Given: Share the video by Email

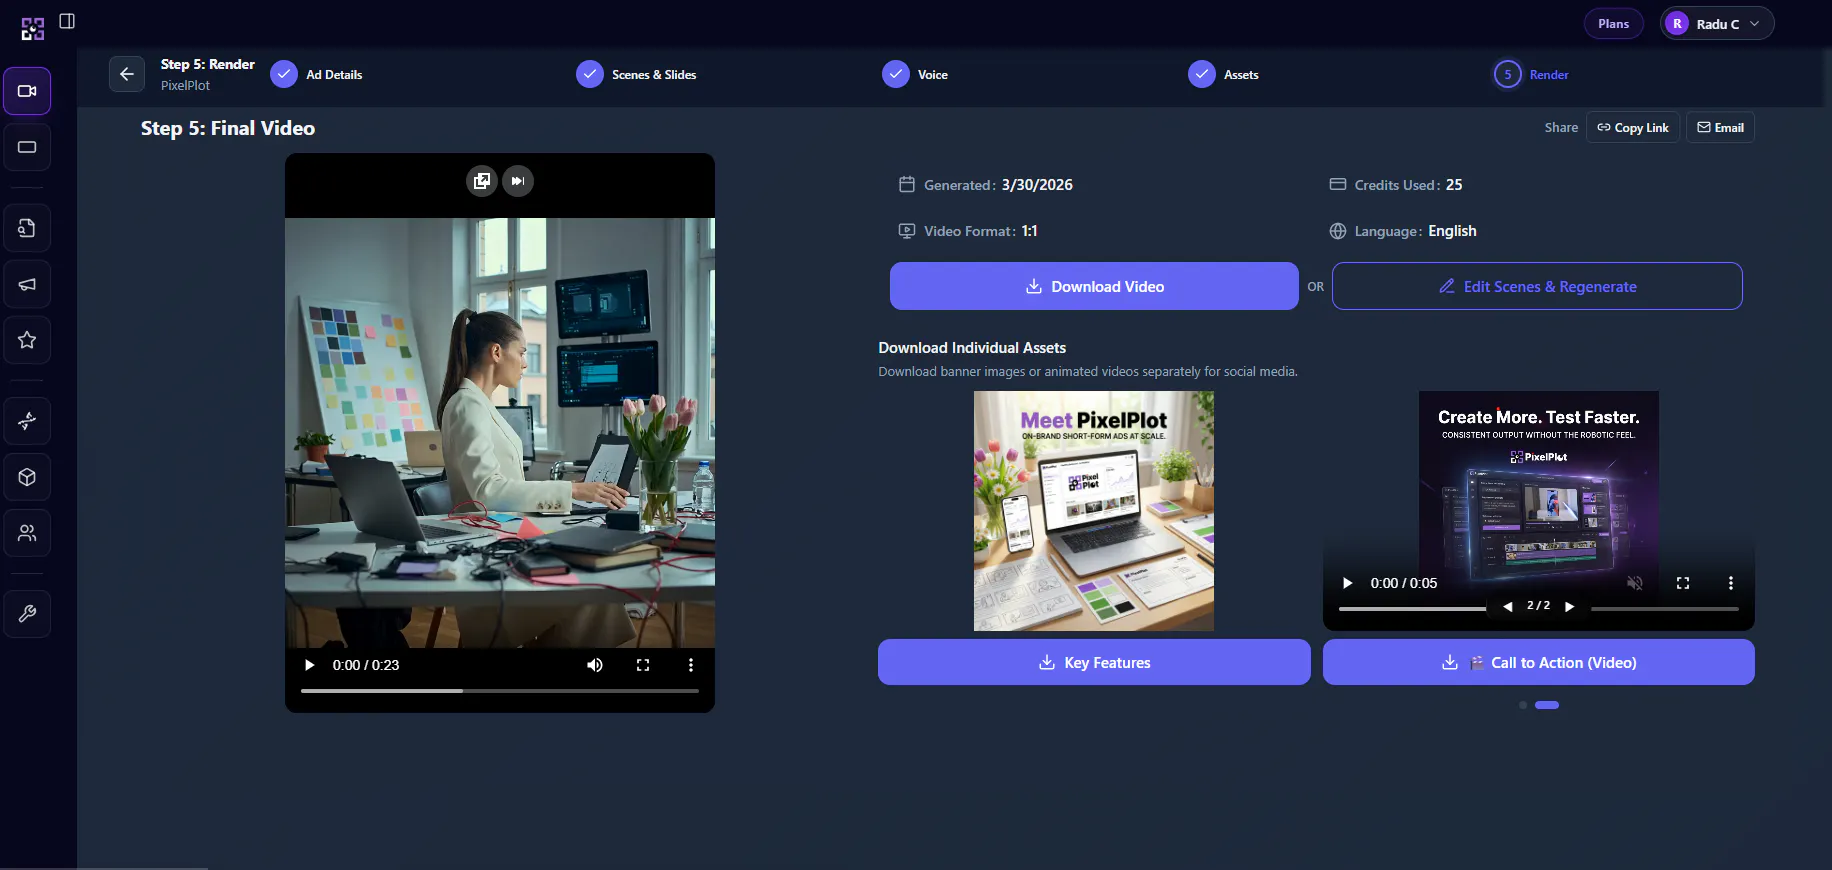Looking at the screenshot, I should coord(1720,127).
